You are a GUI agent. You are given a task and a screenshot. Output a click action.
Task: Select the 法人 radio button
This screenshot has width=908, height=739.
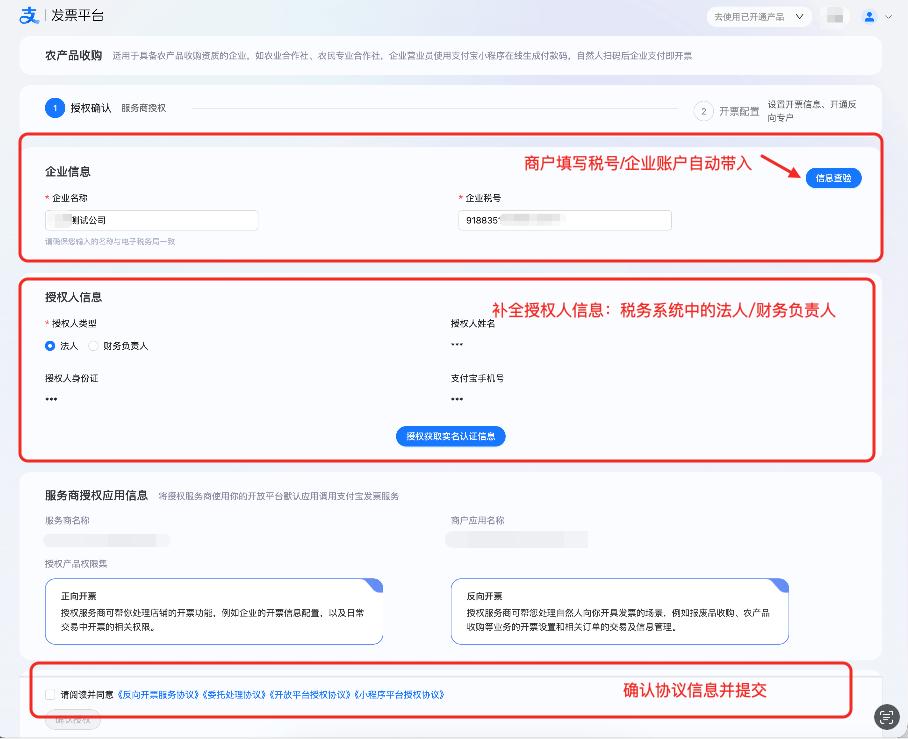50,346
